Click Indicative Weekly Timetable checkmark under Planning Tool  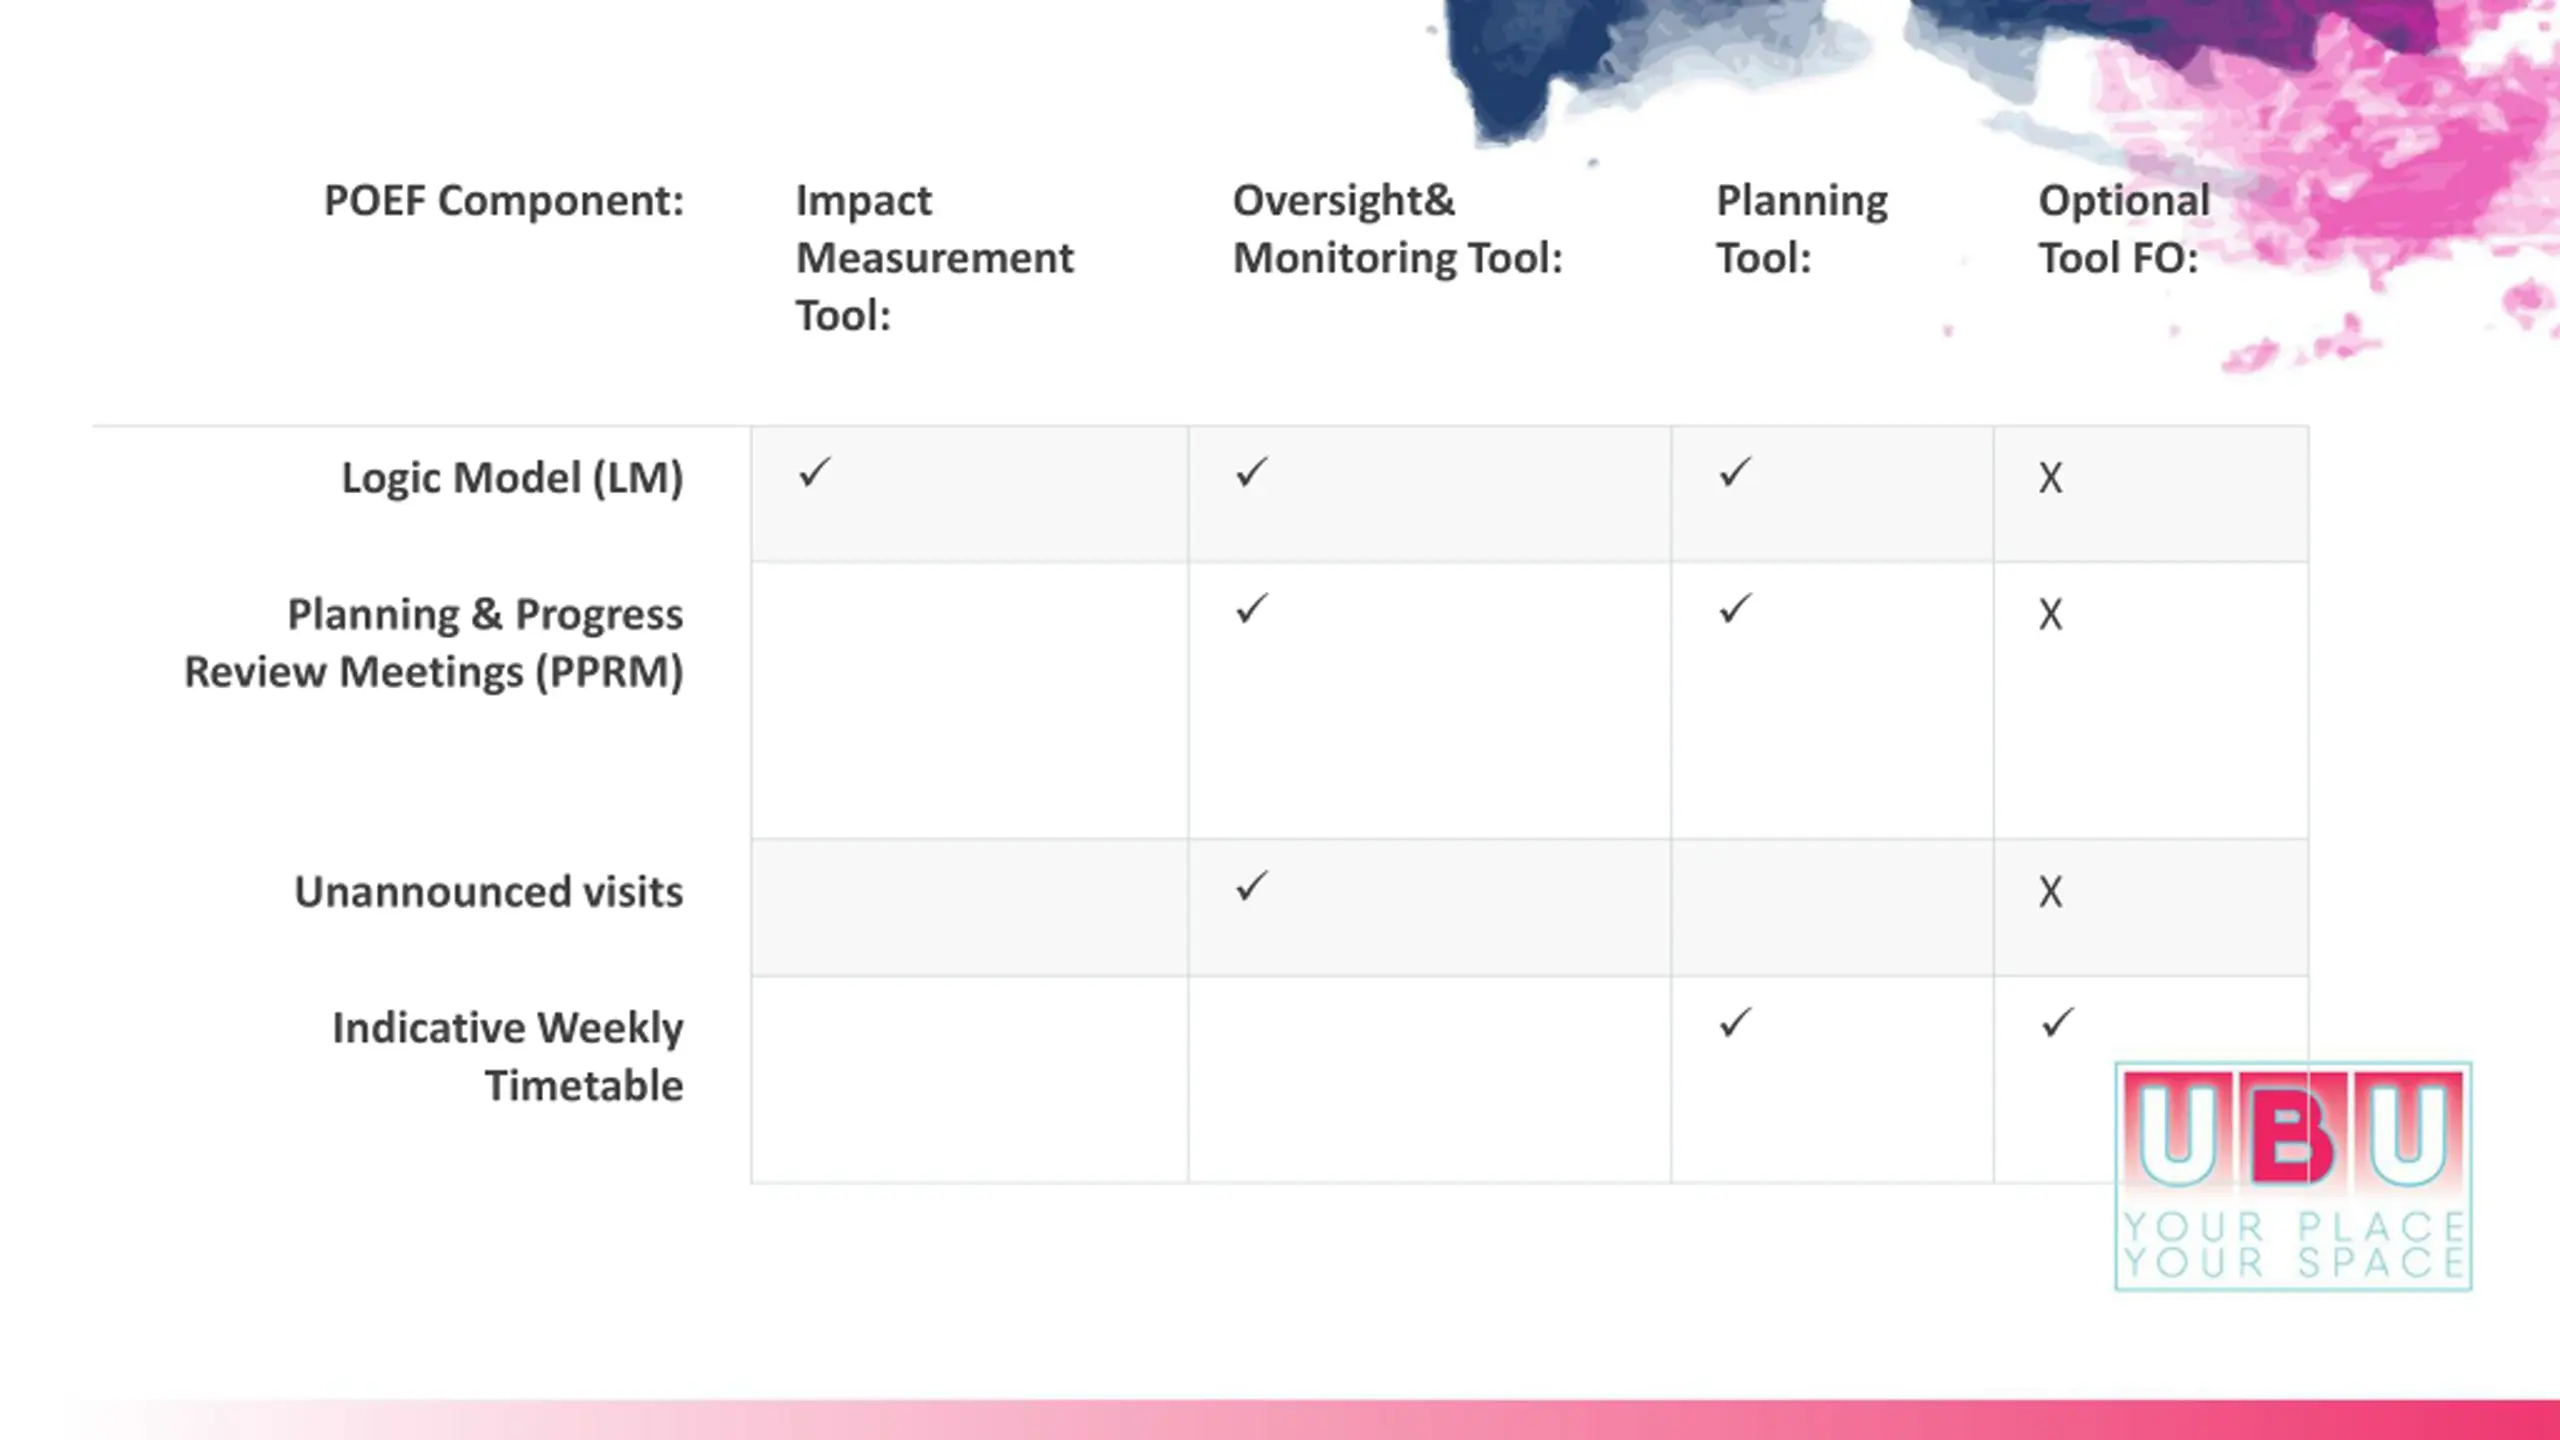[1736, 1023]
